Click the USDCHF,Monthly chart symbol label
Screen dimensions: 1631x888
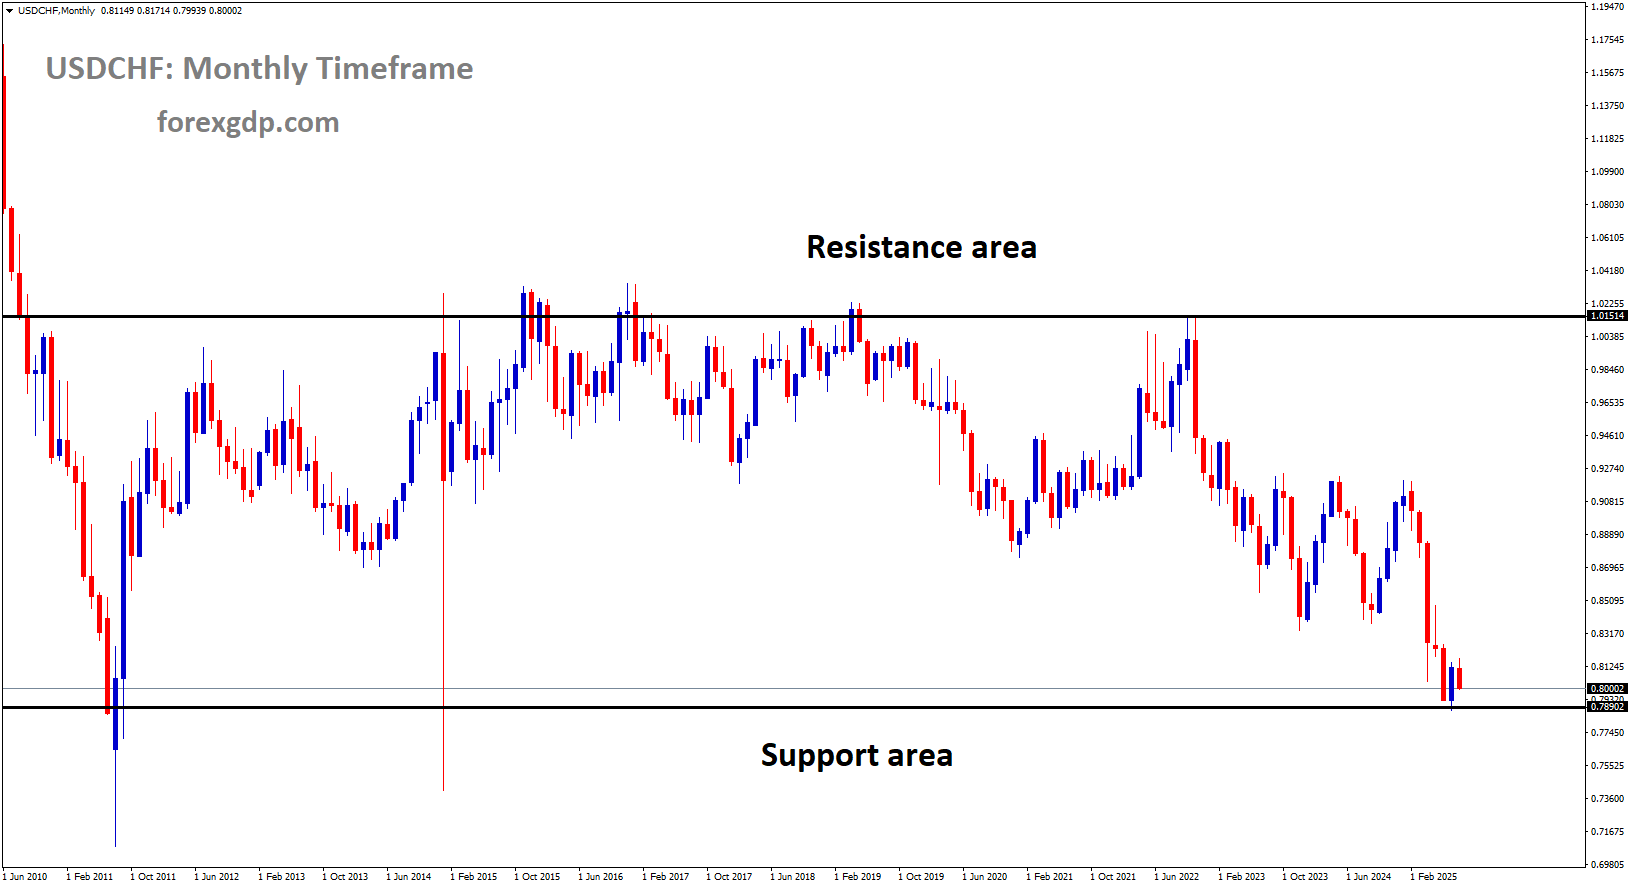coord(56,11)
